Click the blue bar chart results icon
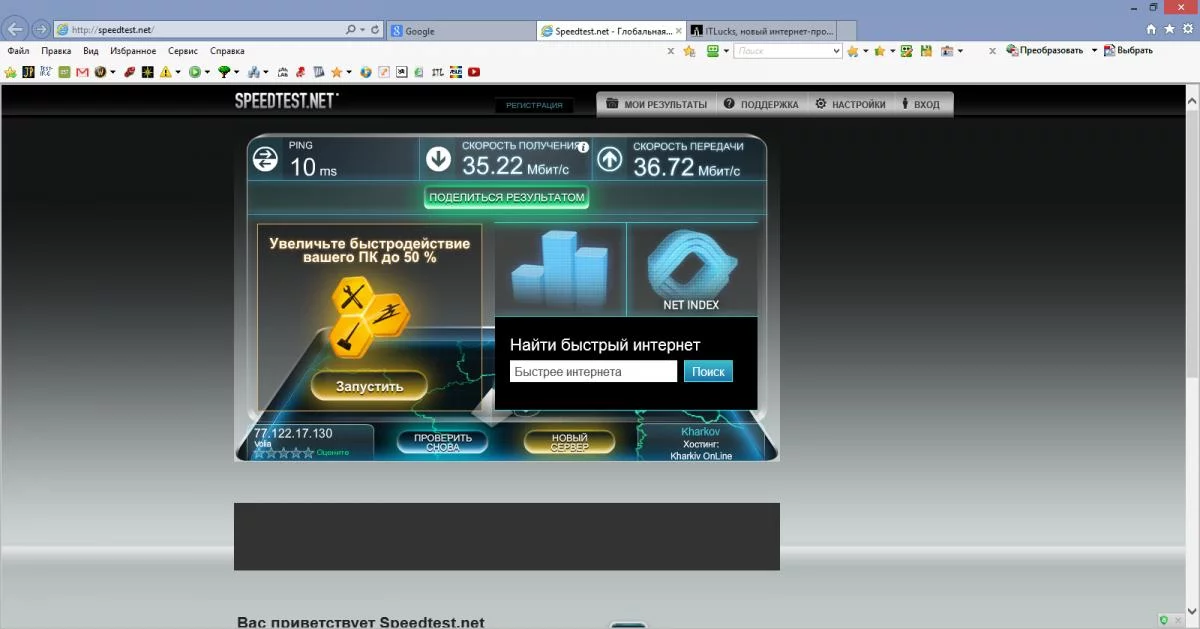The height and width of the screenshot is (629, 1200). pyautogui.click(x=559, y=268)
